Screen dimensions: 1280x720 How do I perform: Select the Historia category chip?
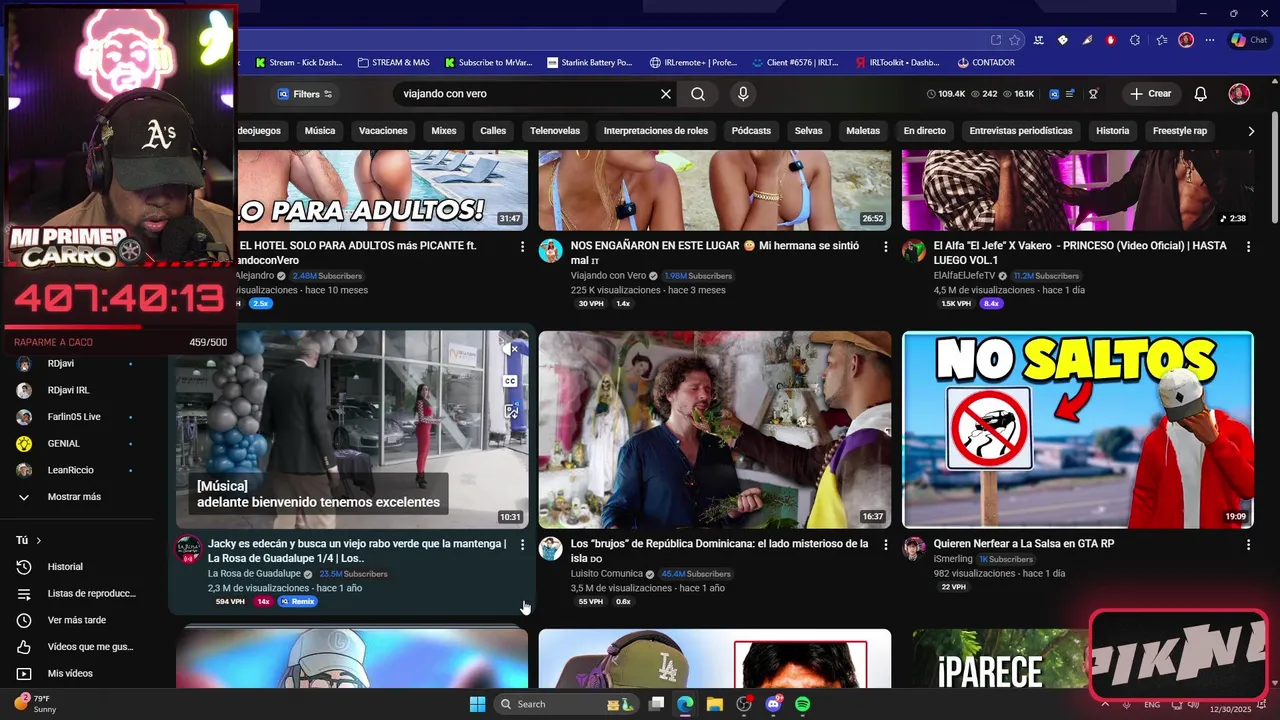(x=1112, y=131)
